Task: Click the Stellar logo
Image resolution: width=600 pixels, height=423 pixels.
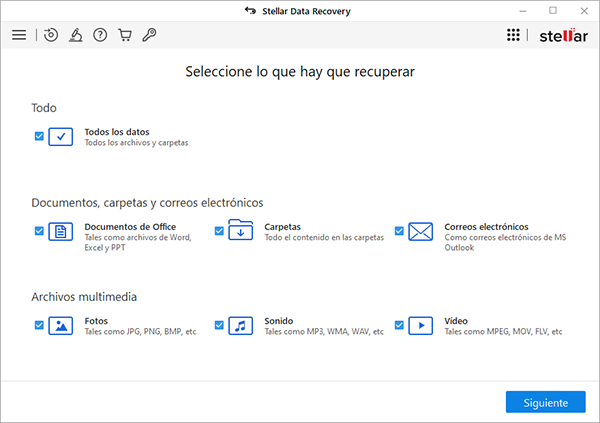Action: [563, 36]
